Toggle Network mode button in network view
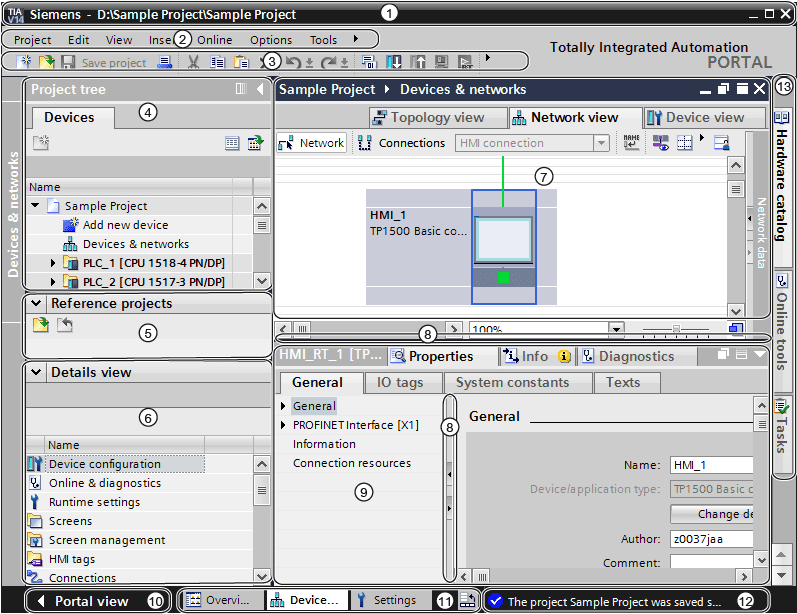The width and height of the screenshot is (797, 614). (311, 143)
